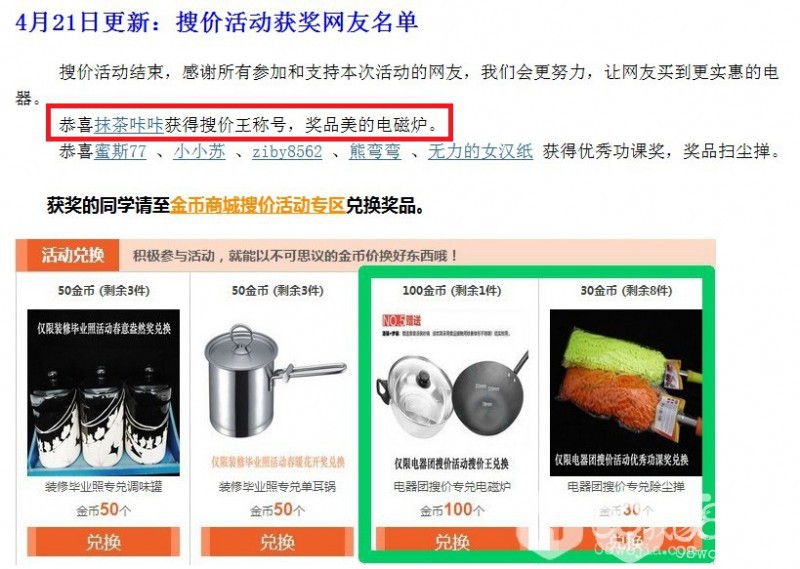800x569 pixels.
Task: Open the 装修毕业照专兑调味罐 product title
Action: [104, 486]
